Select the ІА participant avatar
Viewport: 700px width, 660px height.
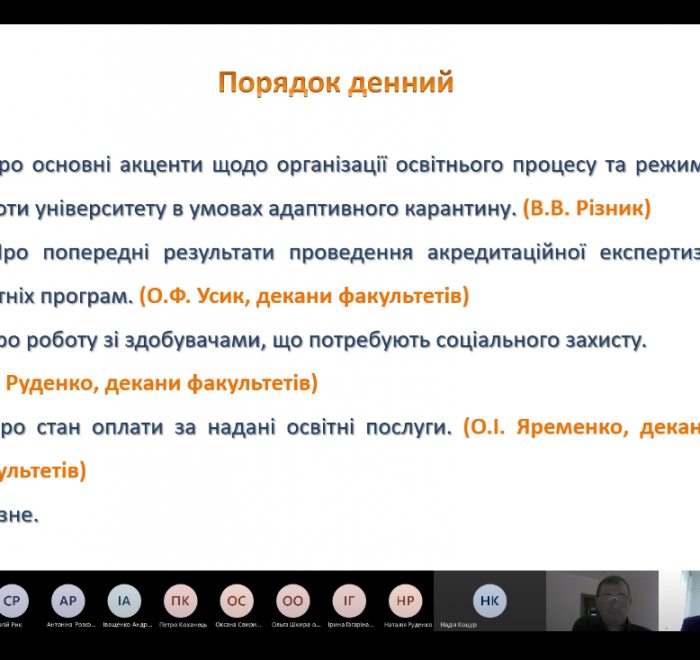pos(124,601)
